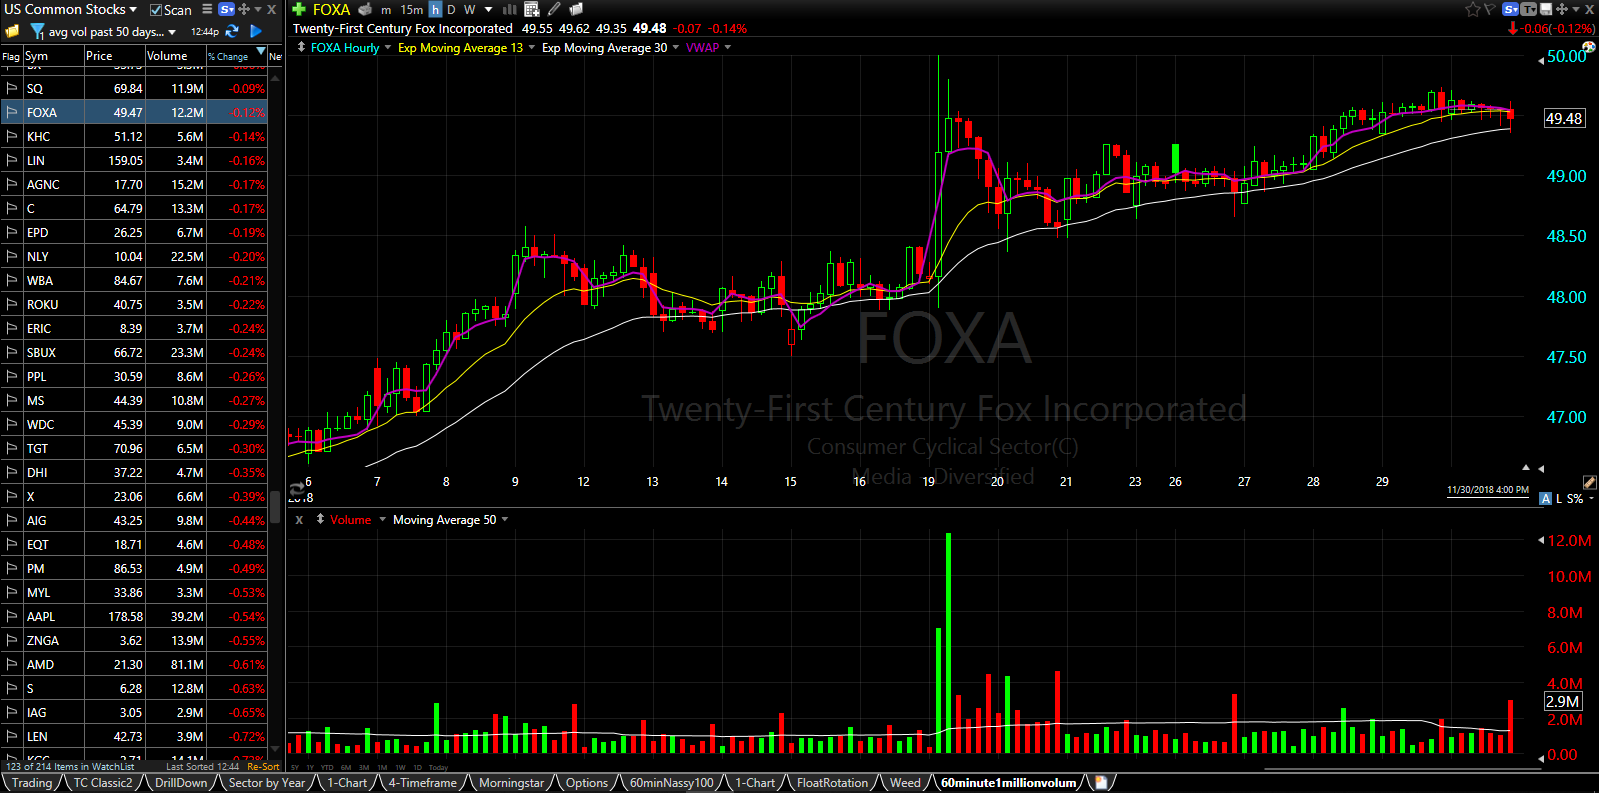Close the Volume pane with X
This screenshot has height=793, width=1599.
(x=298, y=520)
